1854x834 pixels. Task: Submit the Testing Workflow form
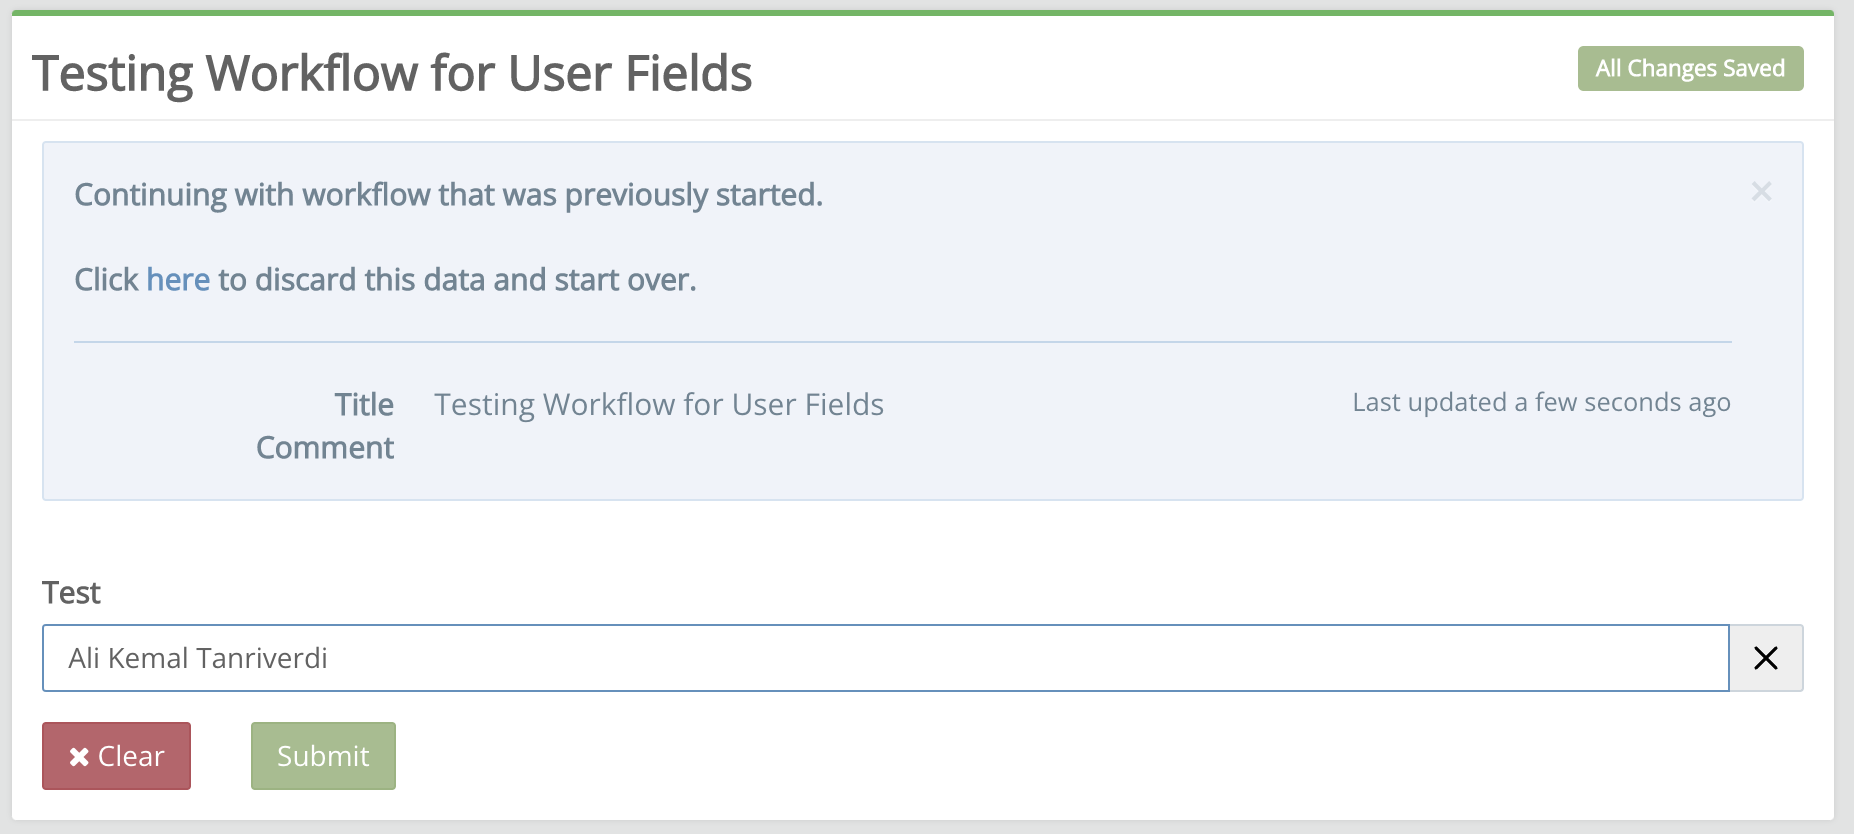(322, 756)
